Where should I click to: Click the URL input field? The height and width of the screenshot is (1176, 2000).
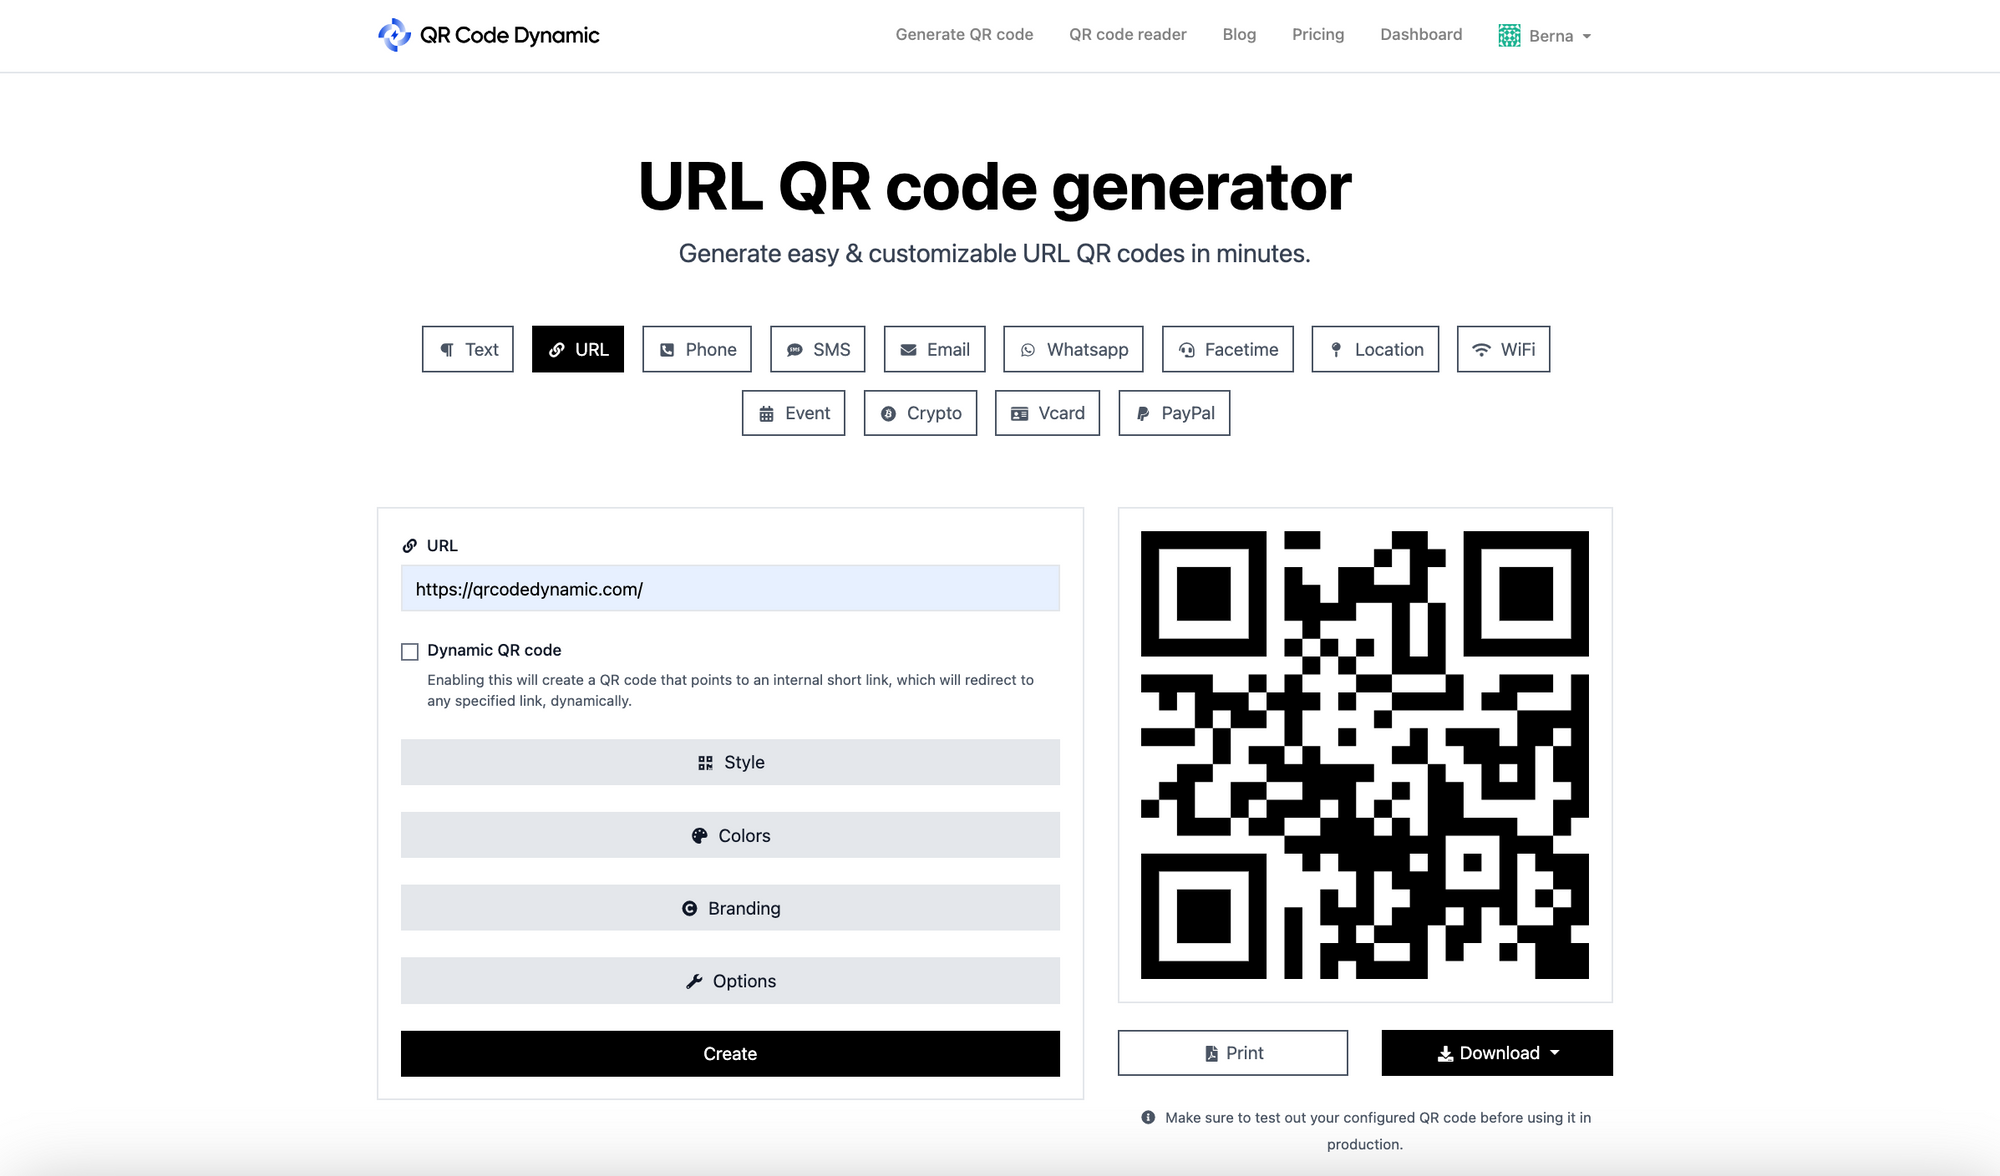tap(729, 588)
